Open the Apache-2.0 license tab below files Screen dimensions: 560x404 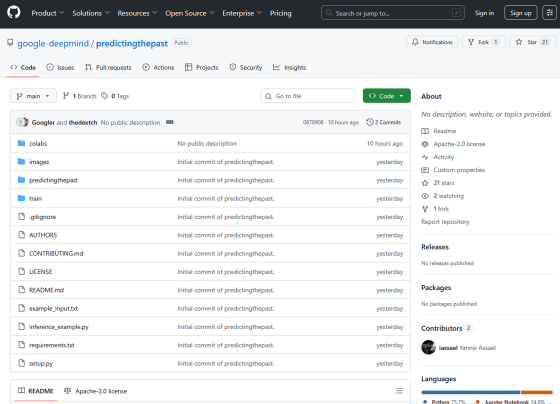coord(95,391)
